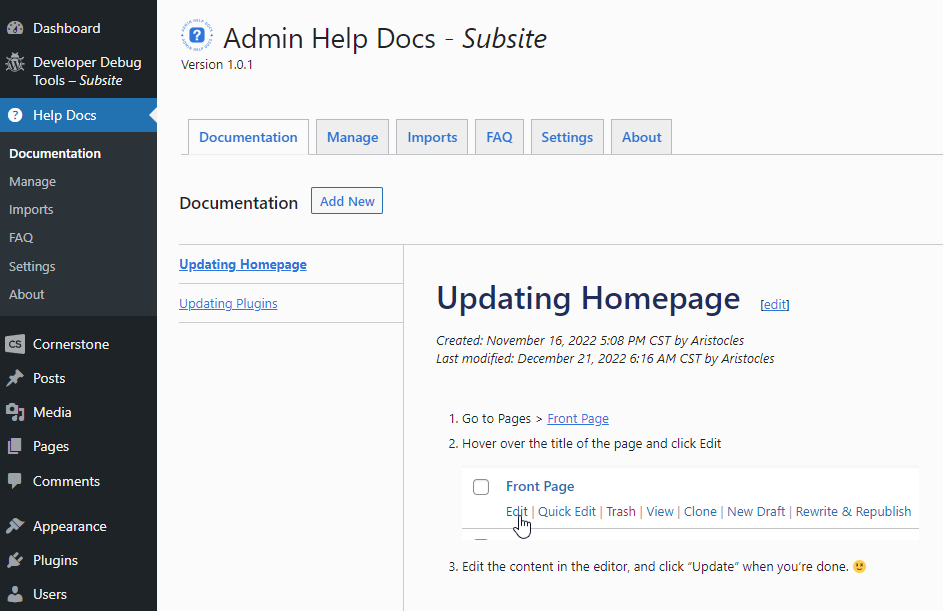Viewport: 943px width, 611px height.
Task: Open the Settings tab
Action: point(567,136)
